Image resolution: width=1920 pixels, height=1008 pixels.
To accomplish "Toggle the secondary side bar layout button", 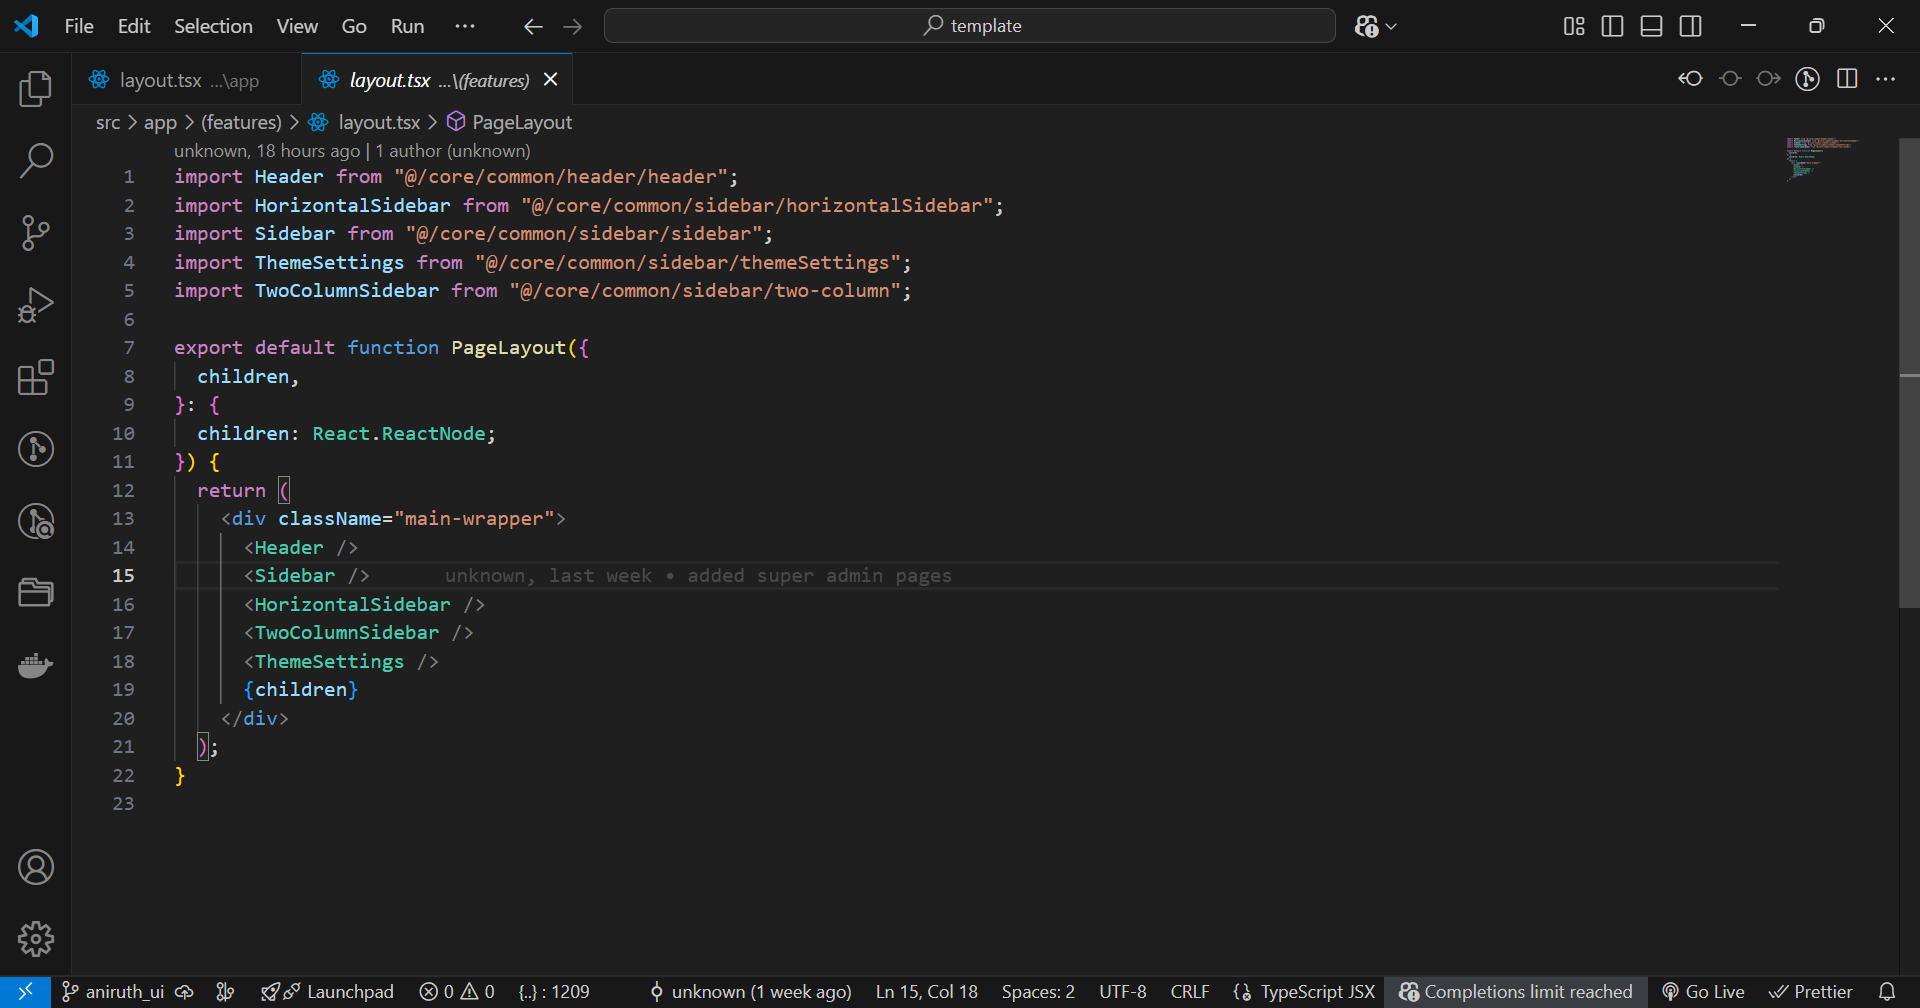I will pyautogui.click(x=1690, y=26).
